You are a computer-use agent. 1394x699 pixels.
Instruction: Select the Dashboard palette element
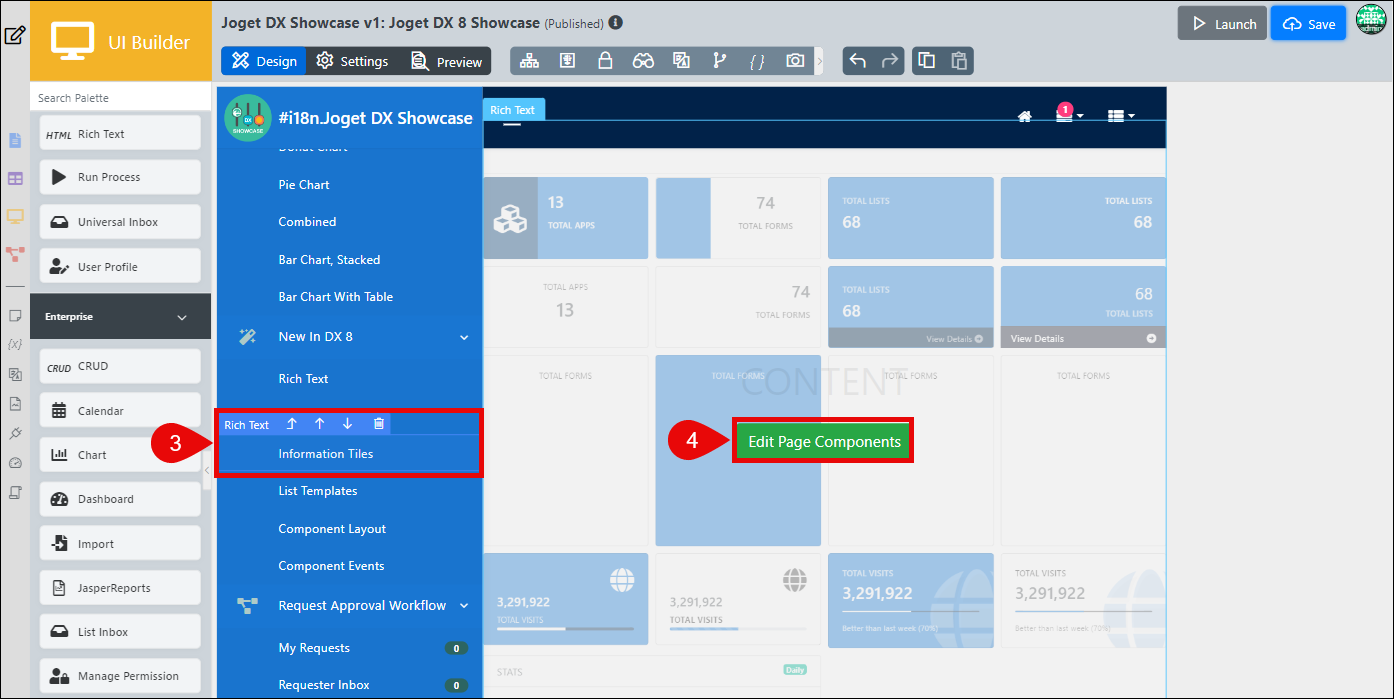coord(120,499)
